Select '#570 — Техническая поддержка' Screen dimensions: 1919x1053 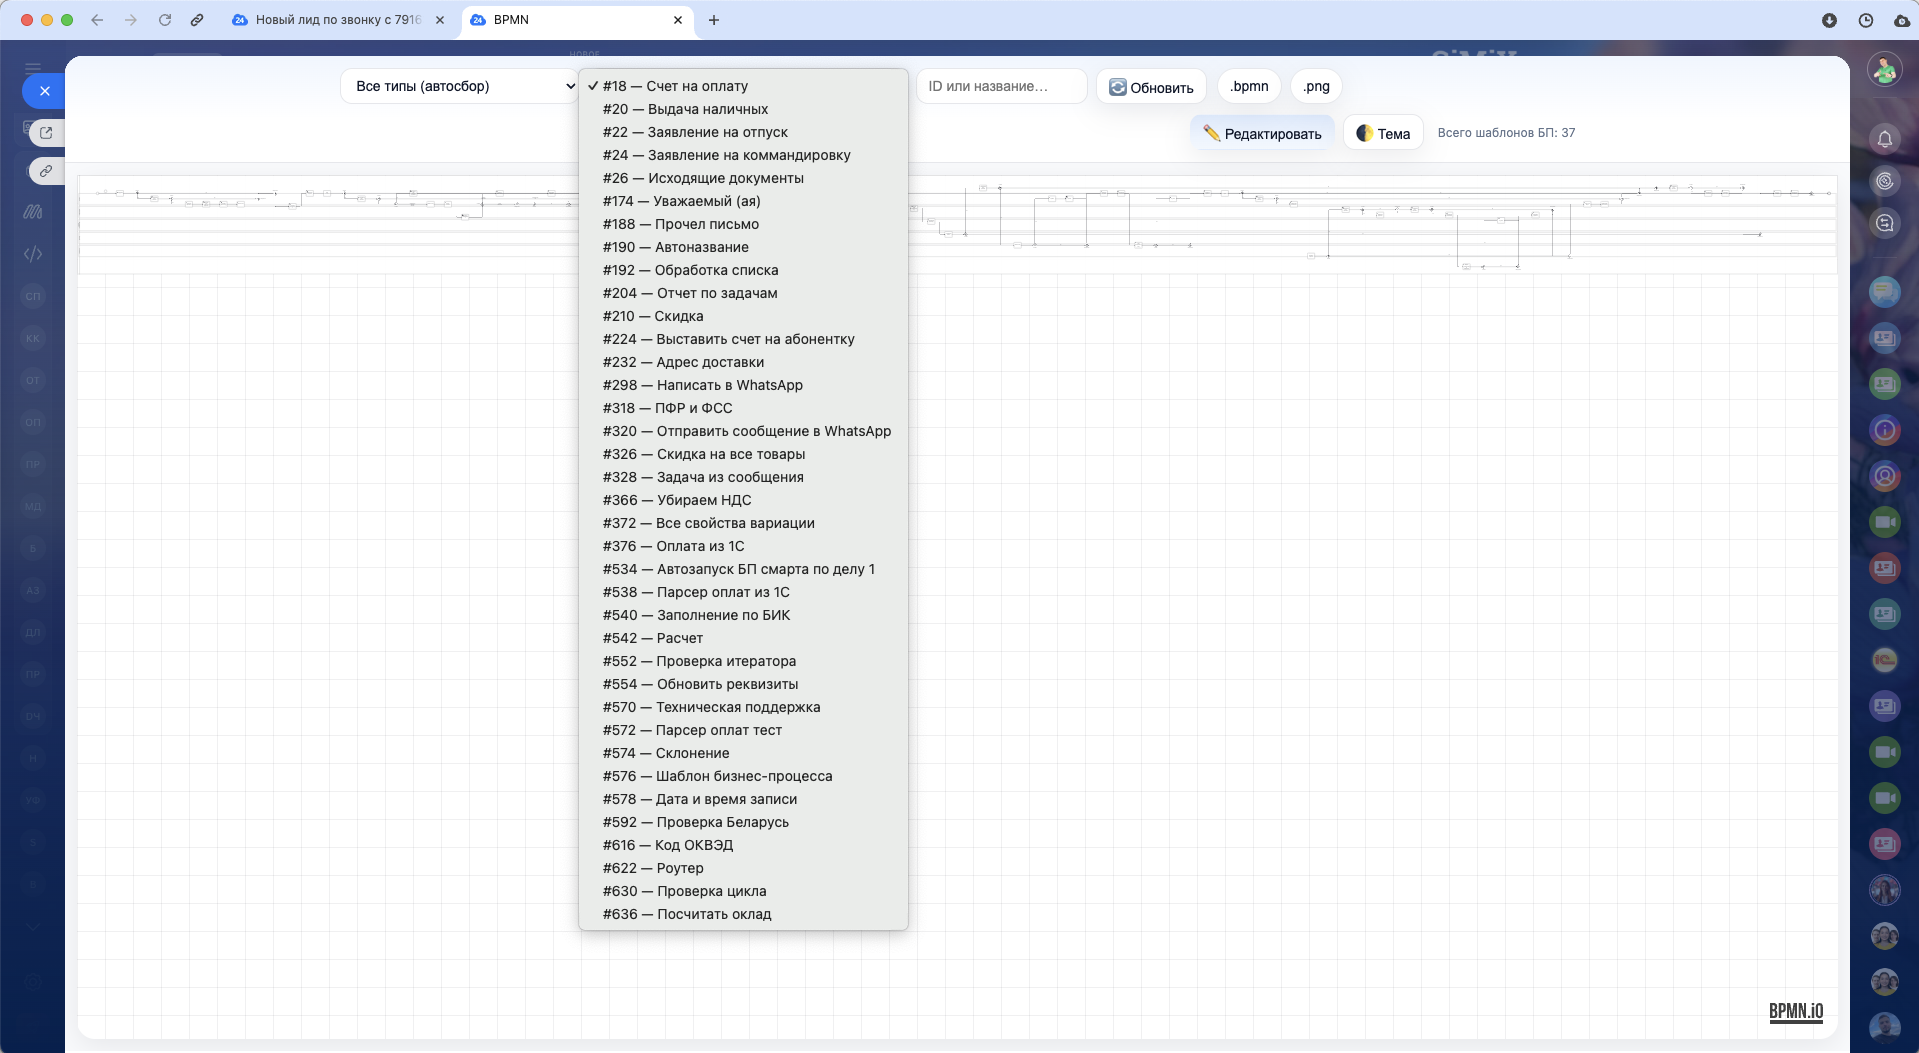tap(743, 707)
